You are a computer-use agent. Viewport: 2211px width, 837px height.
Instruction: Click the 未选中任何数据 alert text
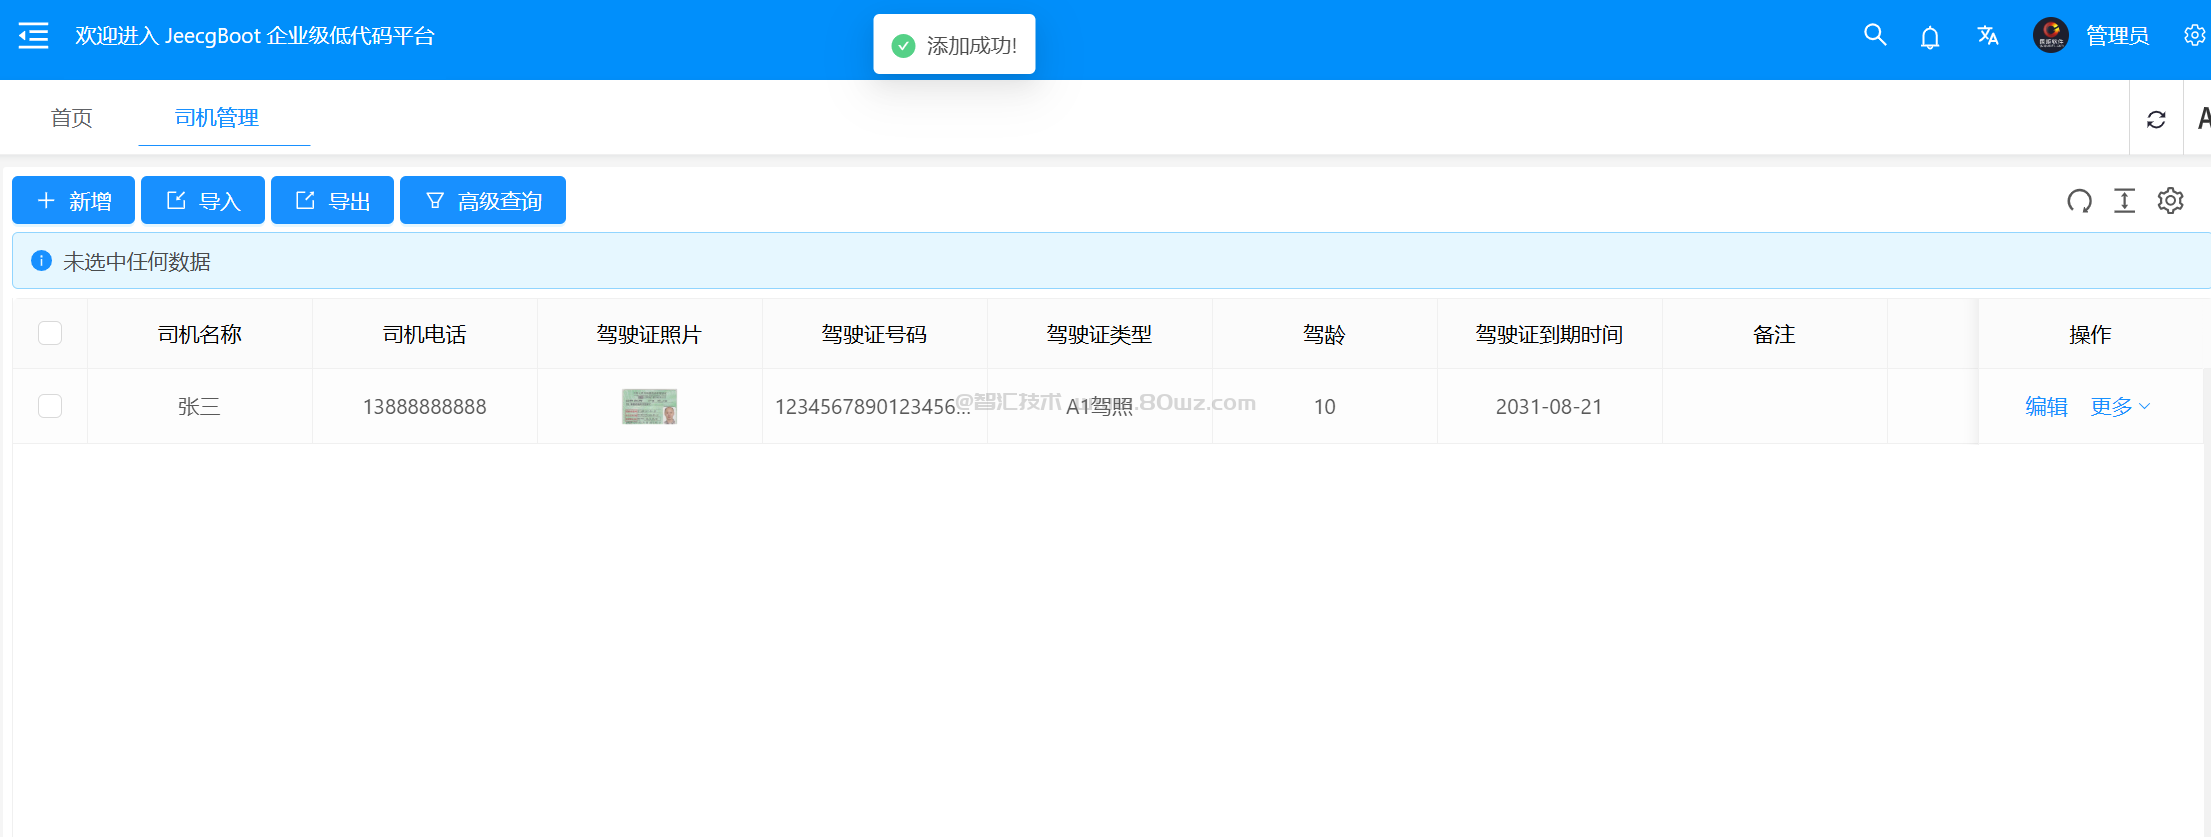click(x=137, y=262)
